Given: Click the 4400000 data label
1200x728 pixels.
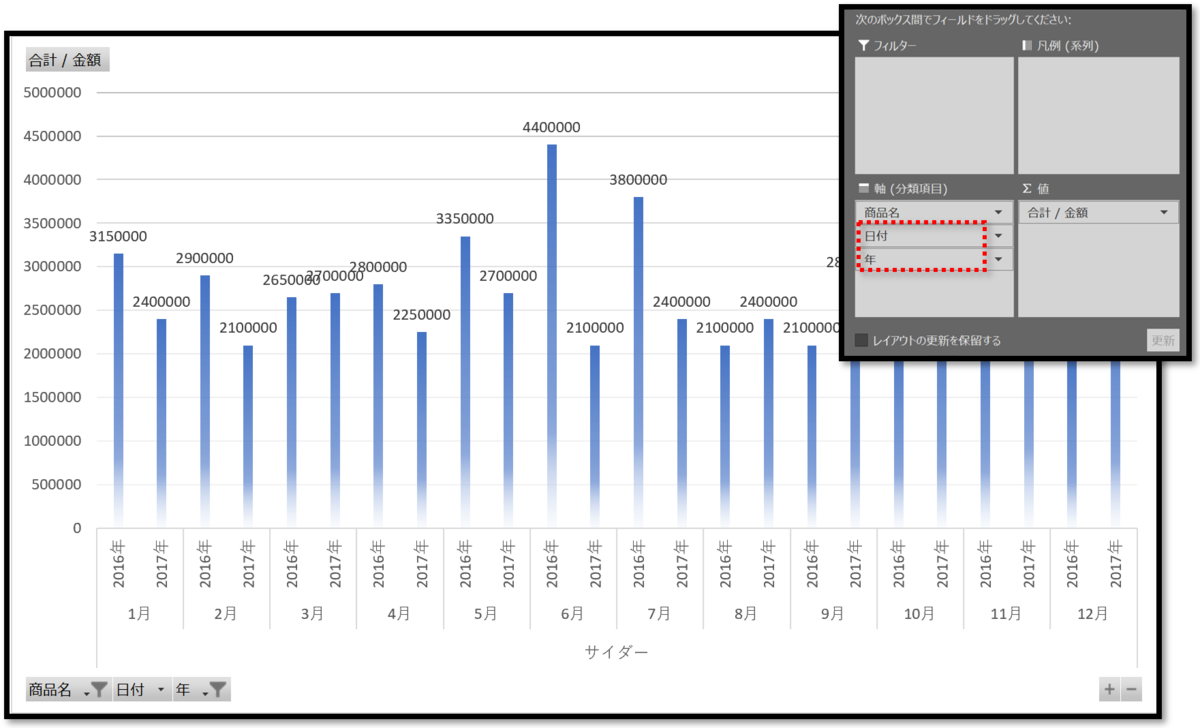Looking at the screenshot, I should pyautogui.click(x=551, y=127).
